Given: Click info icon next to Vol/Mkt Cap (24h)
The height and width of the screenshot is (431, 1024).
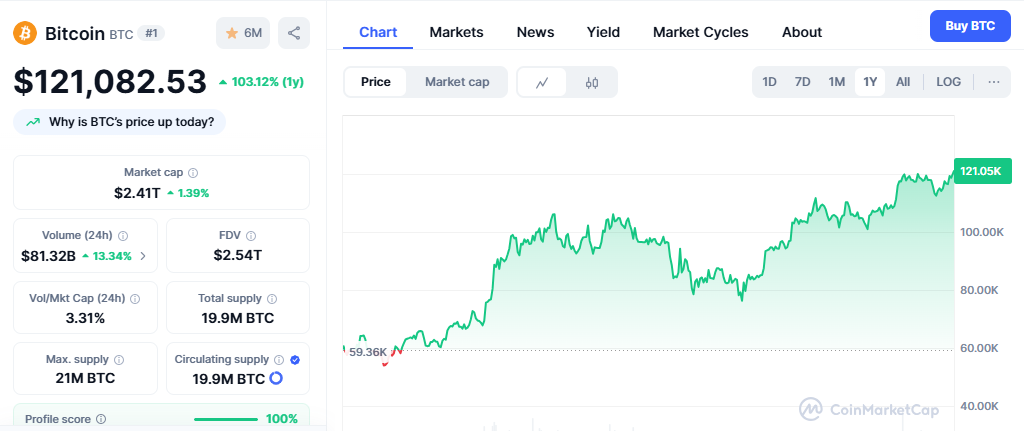Looking at the screenshot, I should 135,298.
